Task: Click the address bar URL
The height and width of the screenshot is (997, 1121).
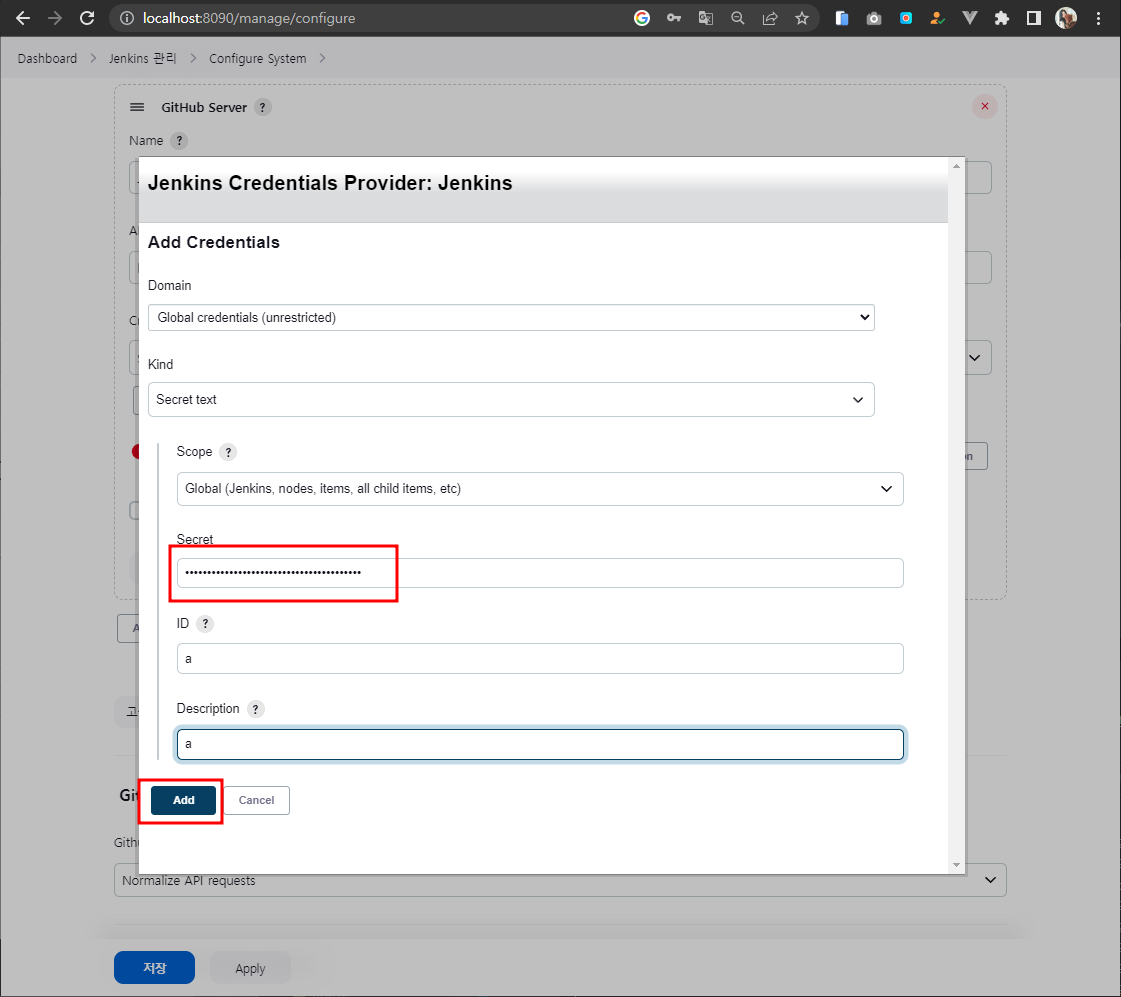Action: pyautogui.click(x=249, y=18)
